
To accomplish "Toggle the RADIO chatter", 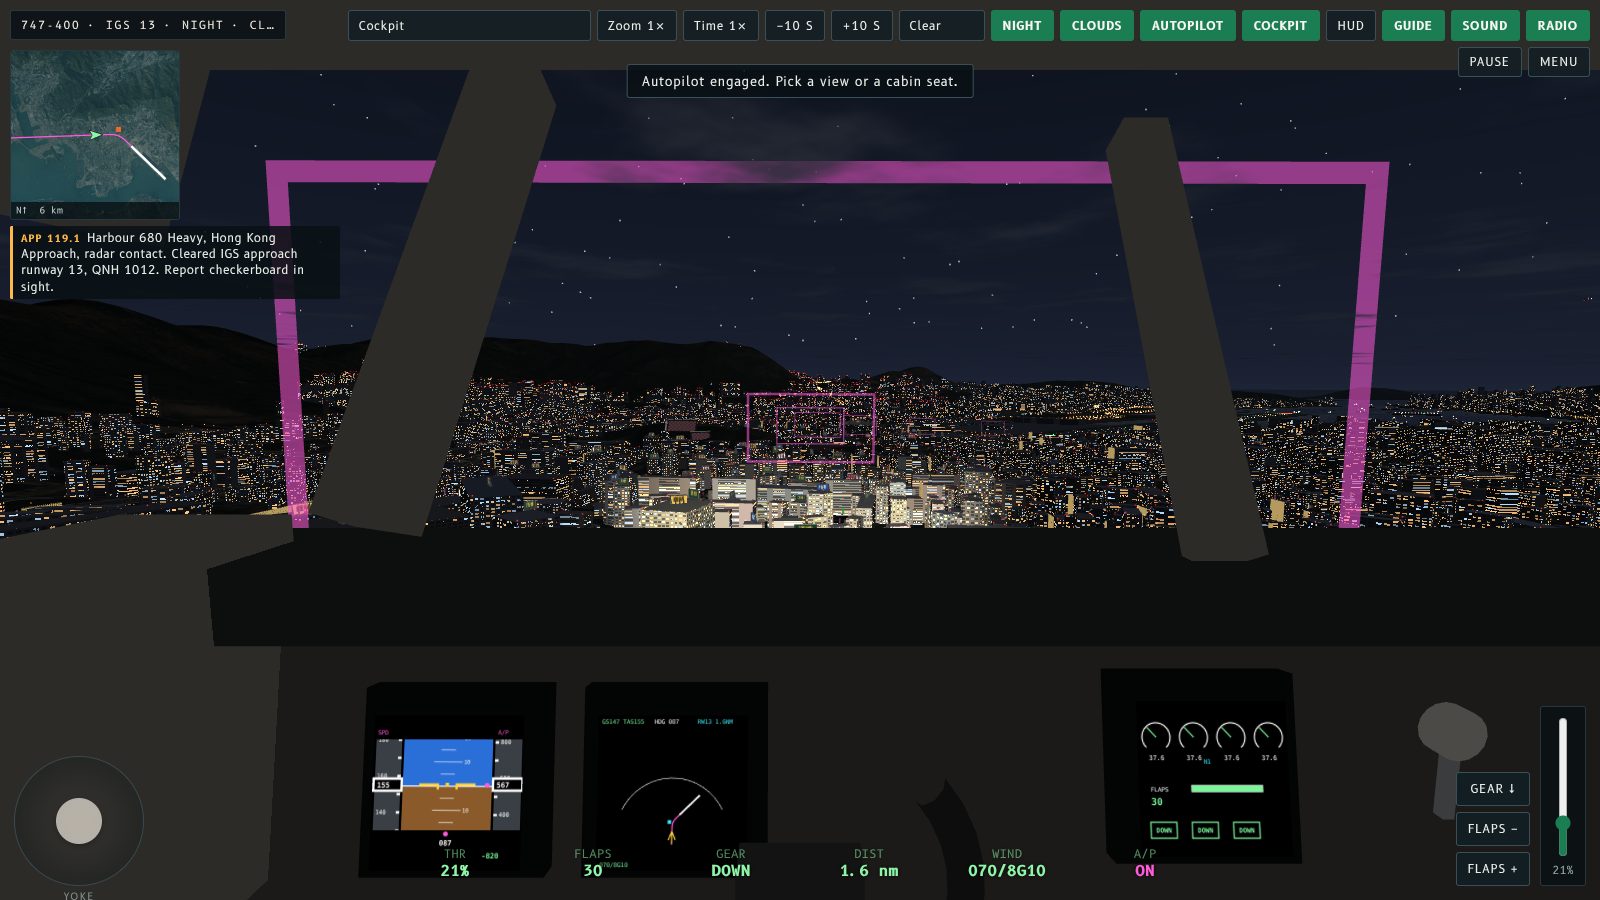I will (x=1557, y=25).
